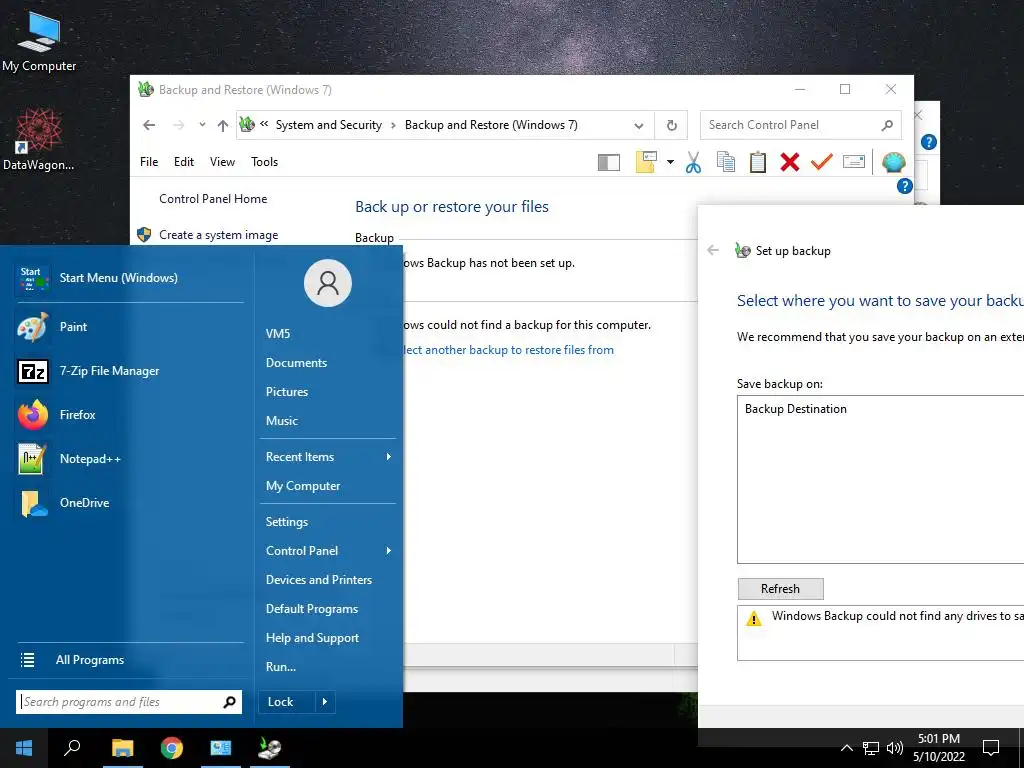1024x768 pixels.
Task: Open File Explorer from taskbar
Action: pos(122,748)
